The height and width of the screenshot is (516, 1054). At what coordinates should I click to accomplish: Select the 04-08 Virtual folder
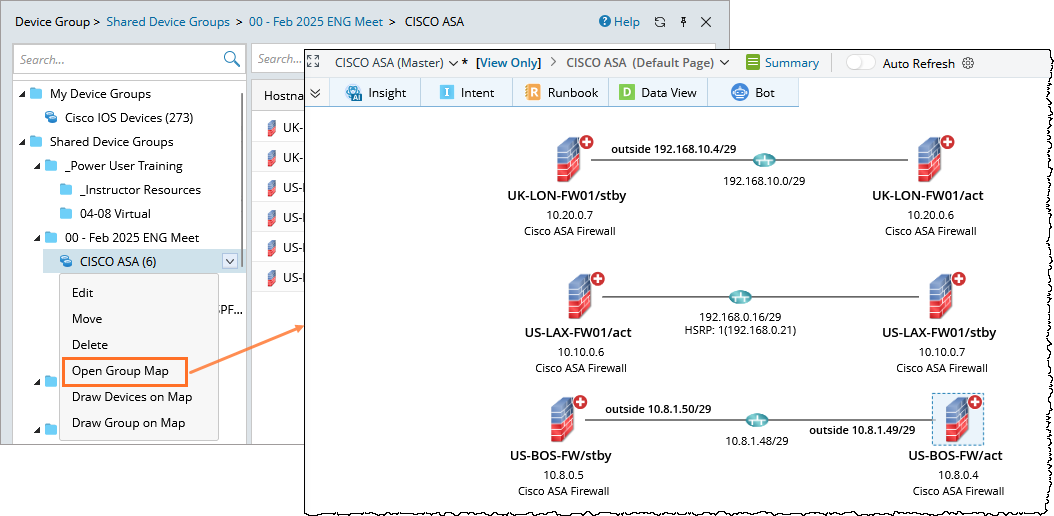click(114, 214)
